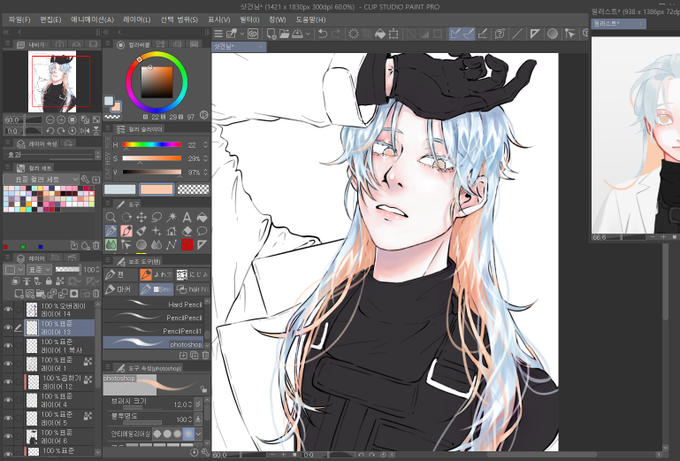Open brush size dynamics button

coord(198,404)
